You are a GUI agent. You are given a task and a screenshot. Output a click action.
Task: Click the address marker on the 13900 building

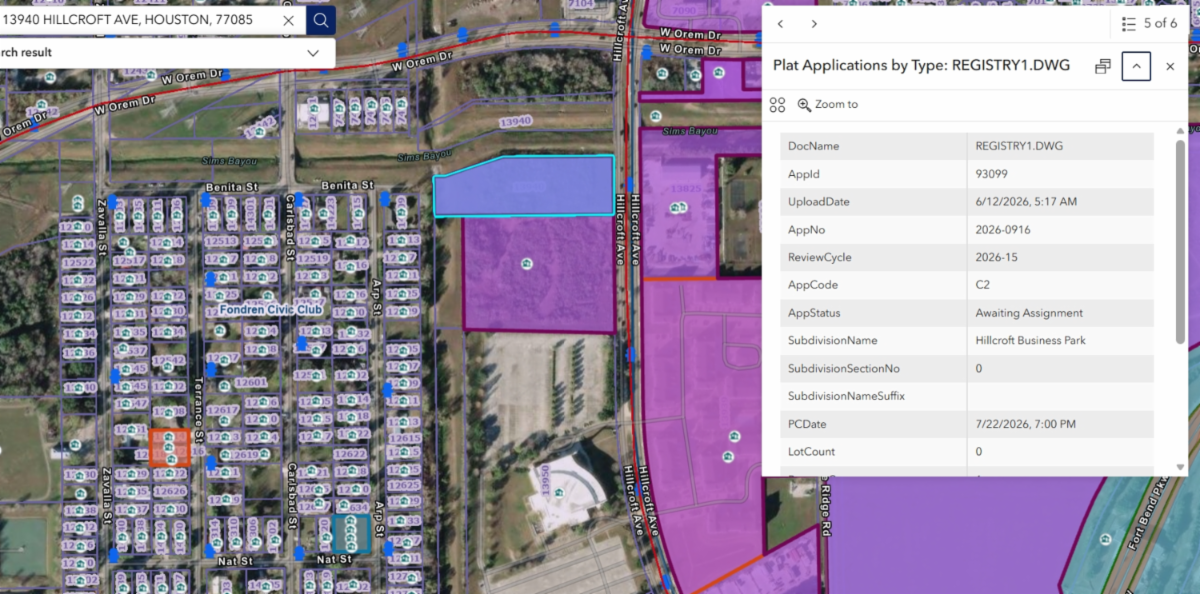tap(560, 492)
